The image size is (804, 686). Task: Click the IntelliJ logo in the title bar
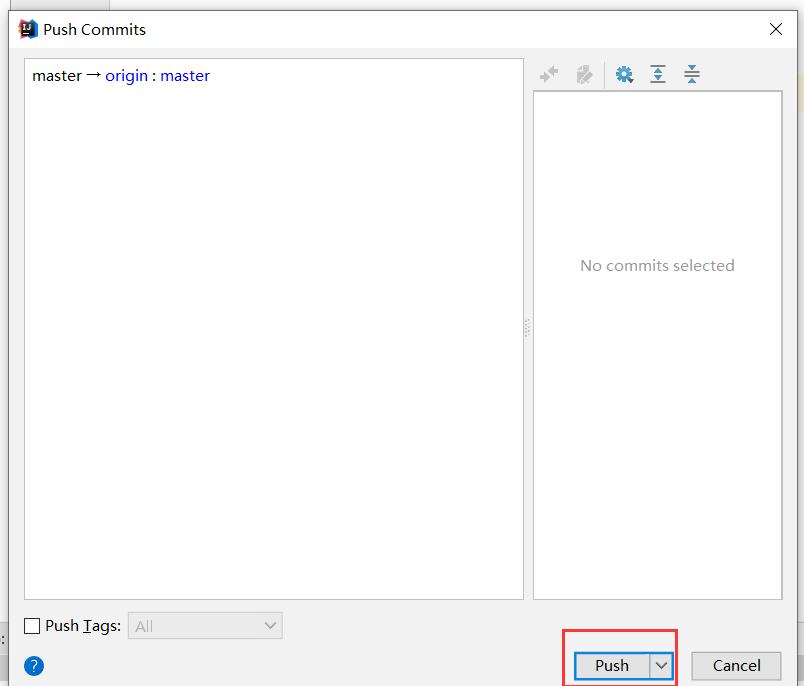28,29
